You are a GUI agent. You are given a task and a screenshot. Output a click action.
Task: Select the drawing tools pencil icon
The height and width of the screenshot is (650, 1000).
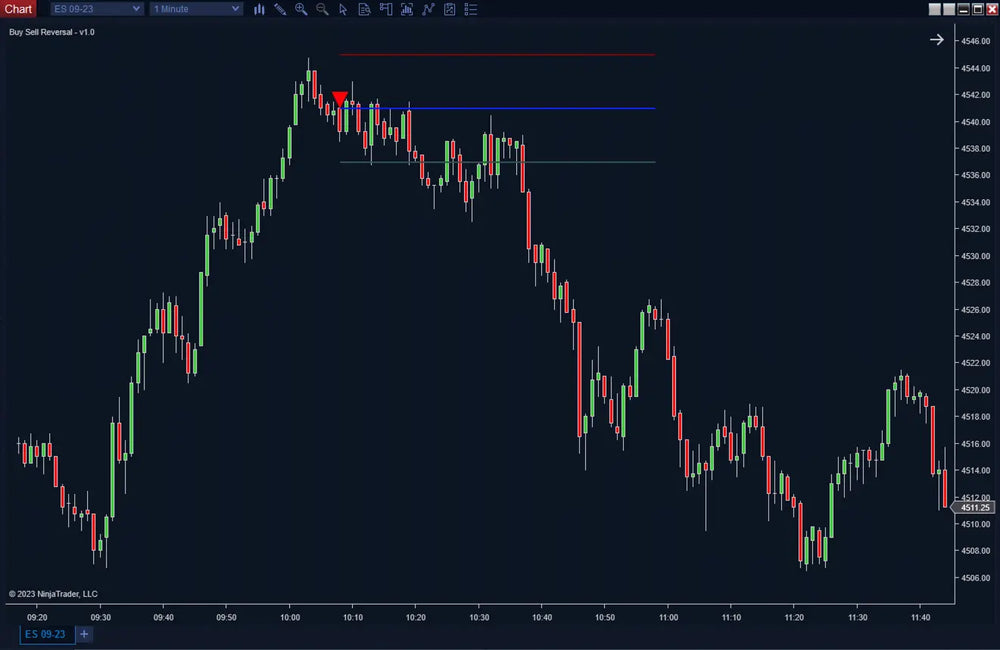coord(280,9)
